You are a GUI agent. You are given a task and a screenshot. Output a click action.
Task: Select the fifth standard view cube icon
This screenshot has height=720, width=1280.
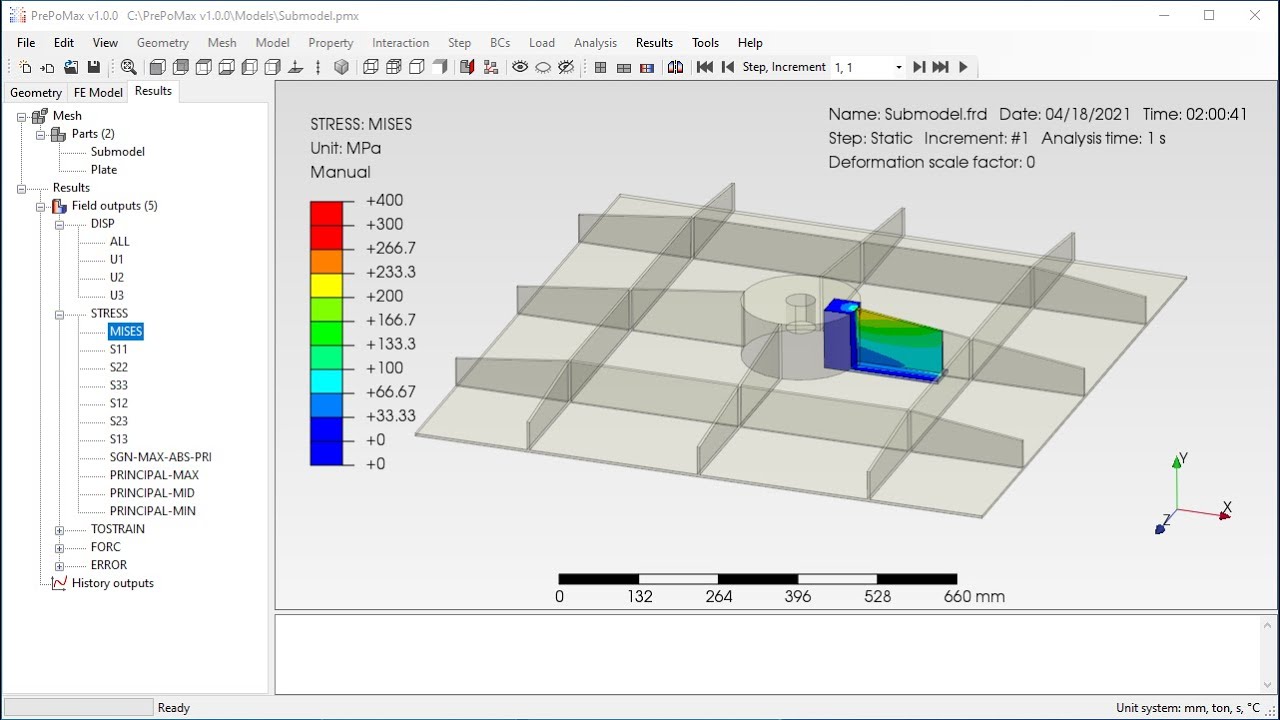(249, 67)
